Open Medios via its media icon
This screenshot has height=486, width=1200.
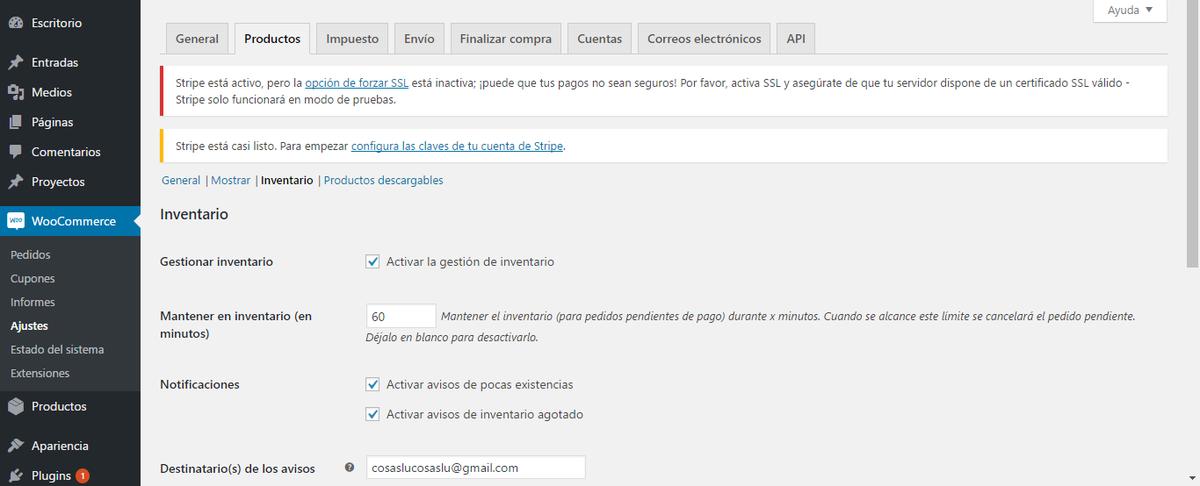click(x=15, y=92)
